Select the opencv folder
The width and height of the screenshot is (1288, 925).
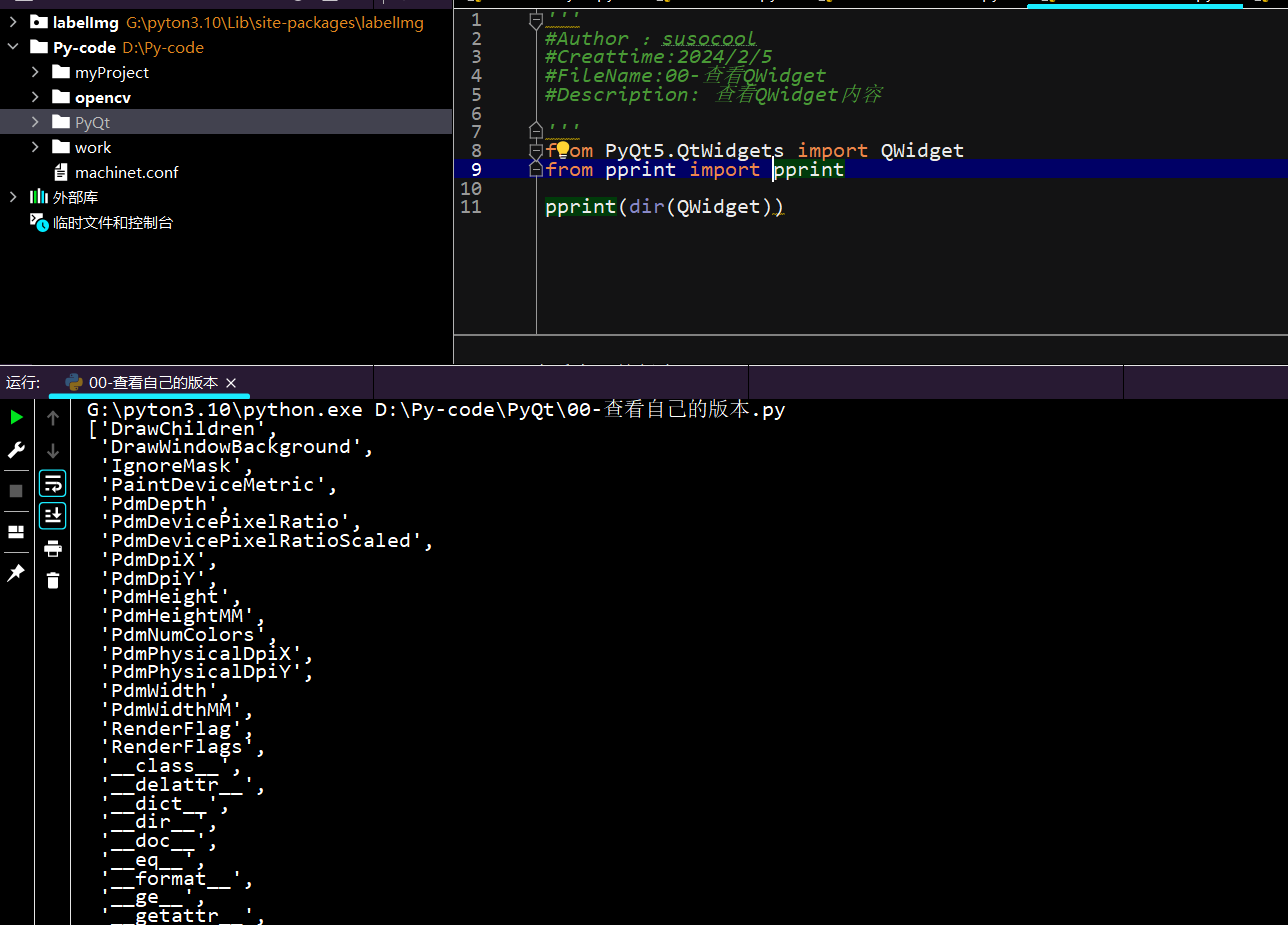[x=226, y=97]
